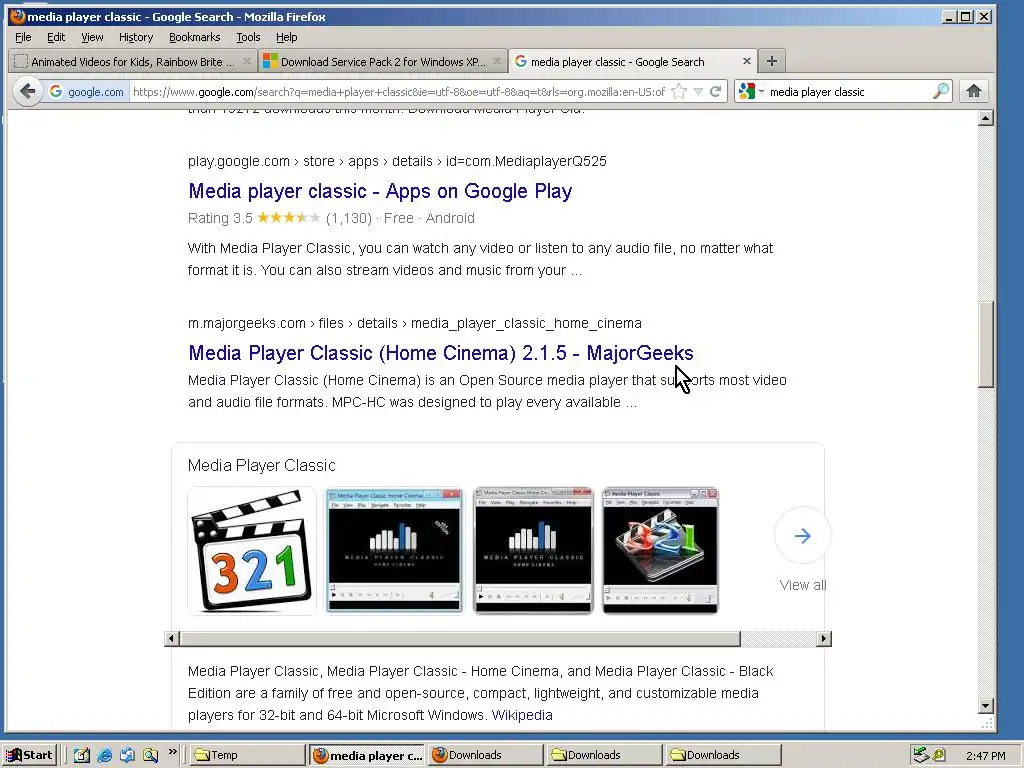This screenshot has width=1024, height=768.
Task: Open a new tab with plus button
Action: (x=772, y=61)
